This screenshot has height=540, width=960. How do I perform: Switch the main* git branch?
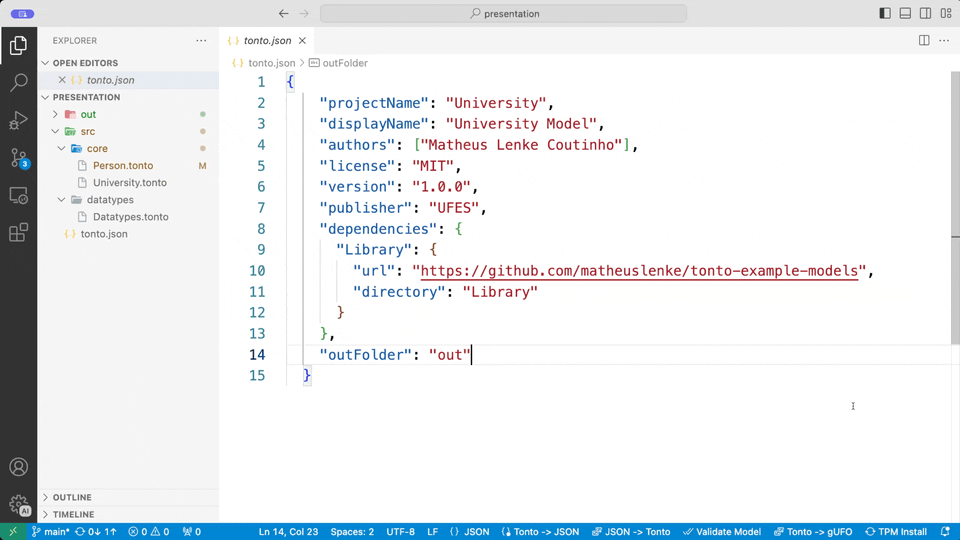pyautogui.click(x=51, y=531)
